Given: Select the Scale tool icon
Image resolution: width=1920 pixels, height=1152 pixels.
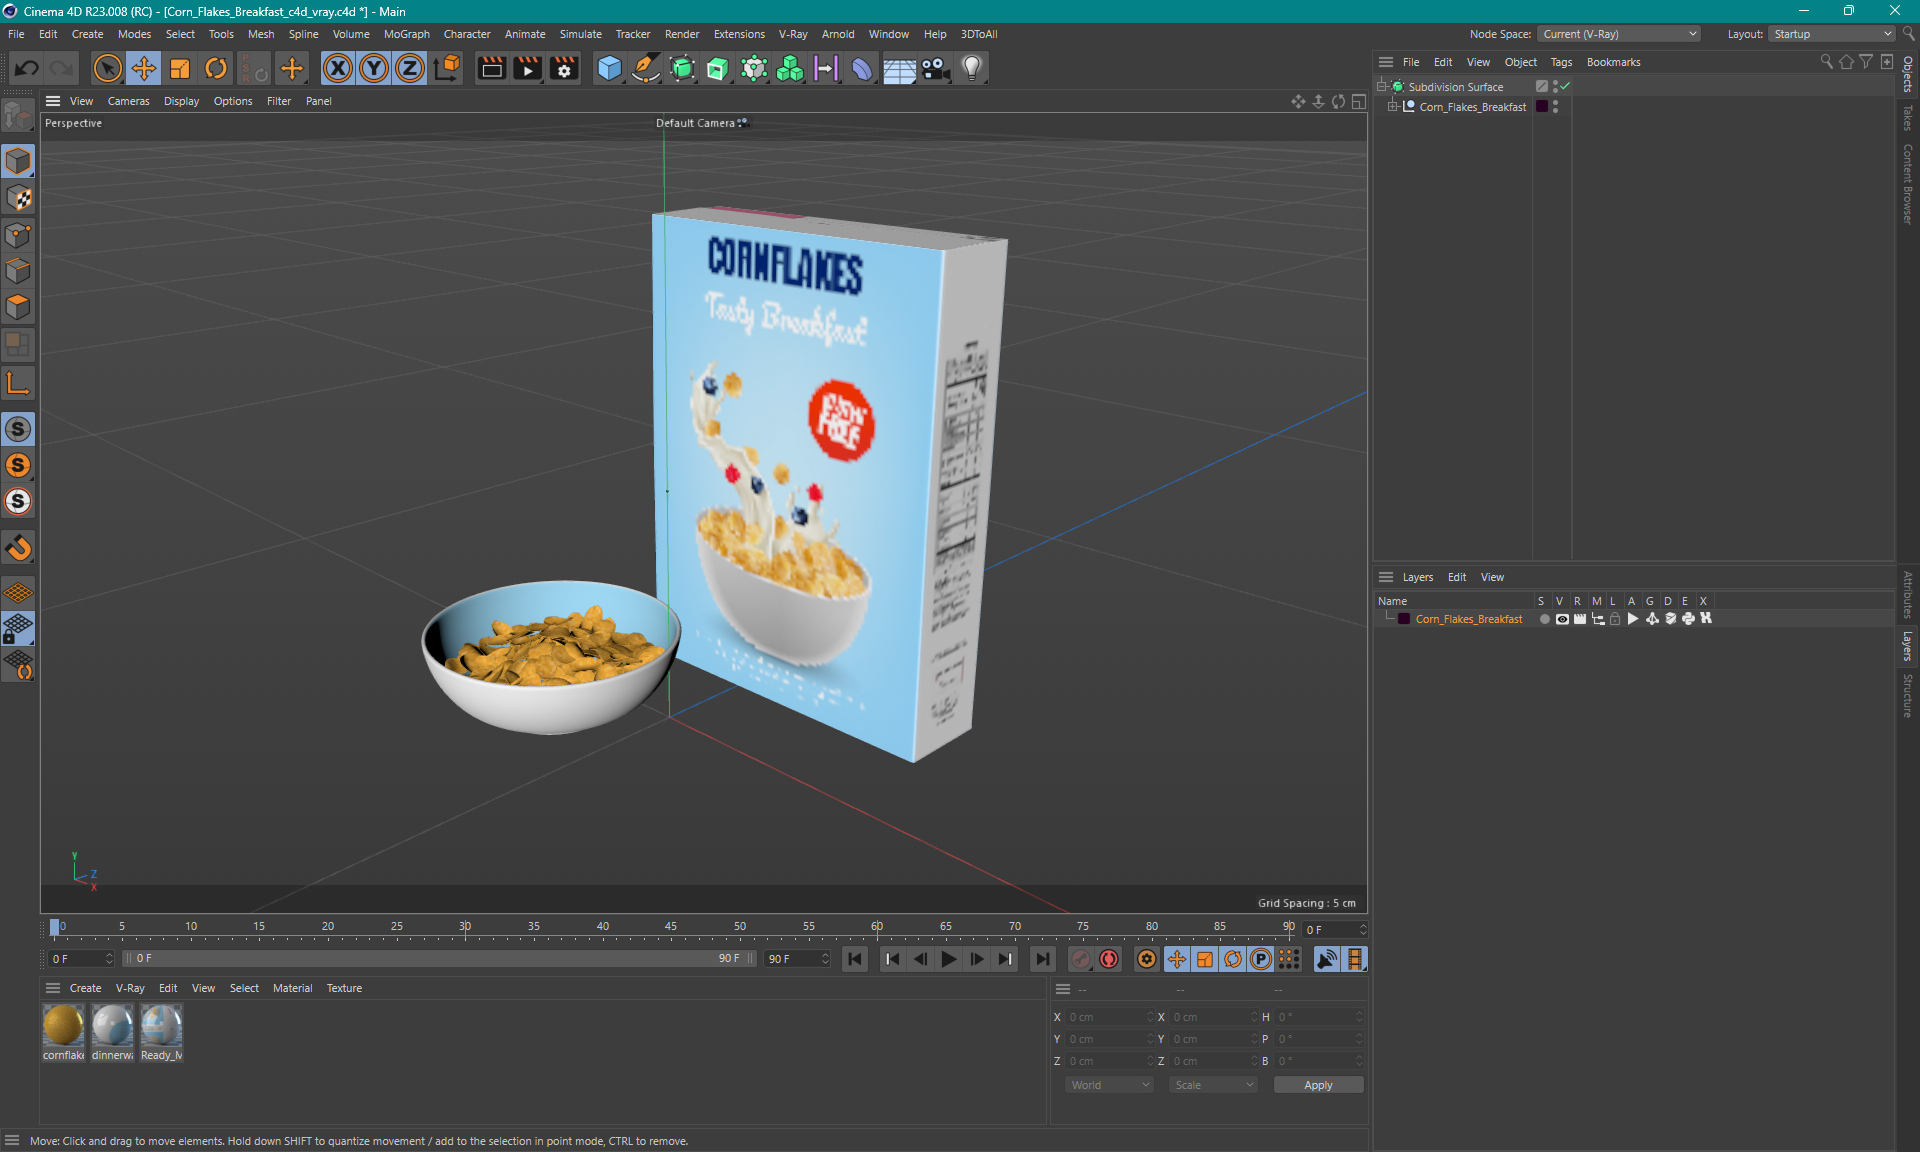Looking at the screenshot, I should (x=180, y=68).
